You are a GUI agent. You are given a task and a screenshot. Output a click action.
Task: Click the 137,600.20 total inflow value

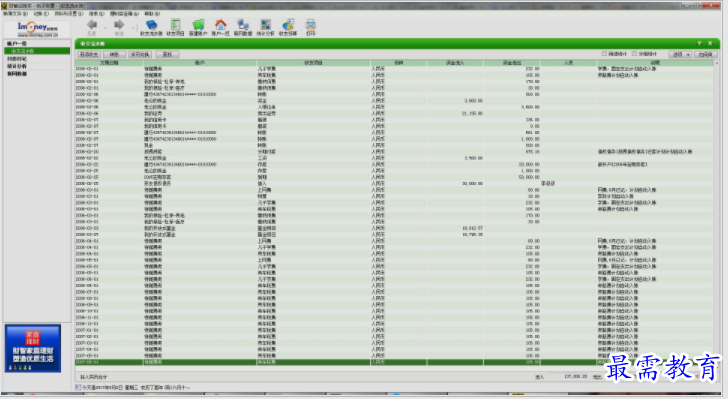pos(576,377)
